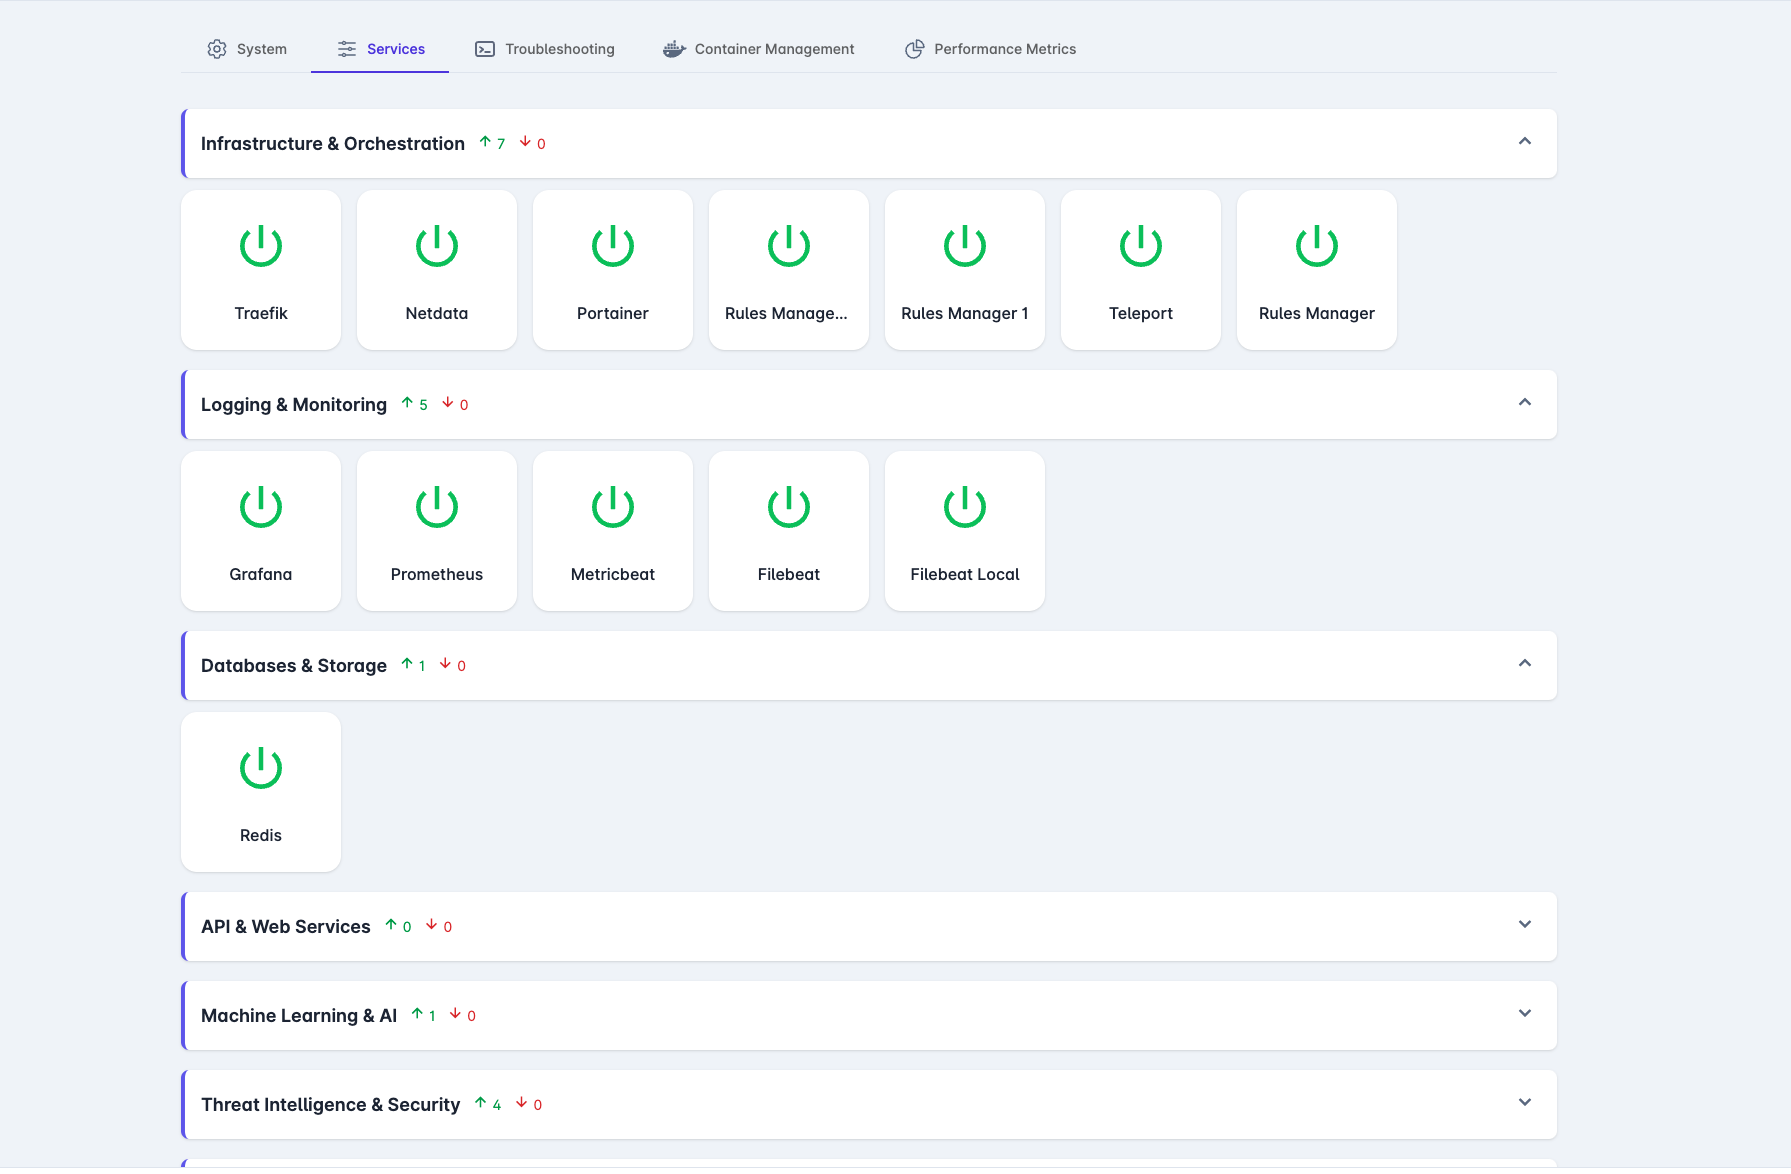Click the System tab gear icon
Image resolution: width=1791 pixels, height=1174 pixels.
pos(217,49)
